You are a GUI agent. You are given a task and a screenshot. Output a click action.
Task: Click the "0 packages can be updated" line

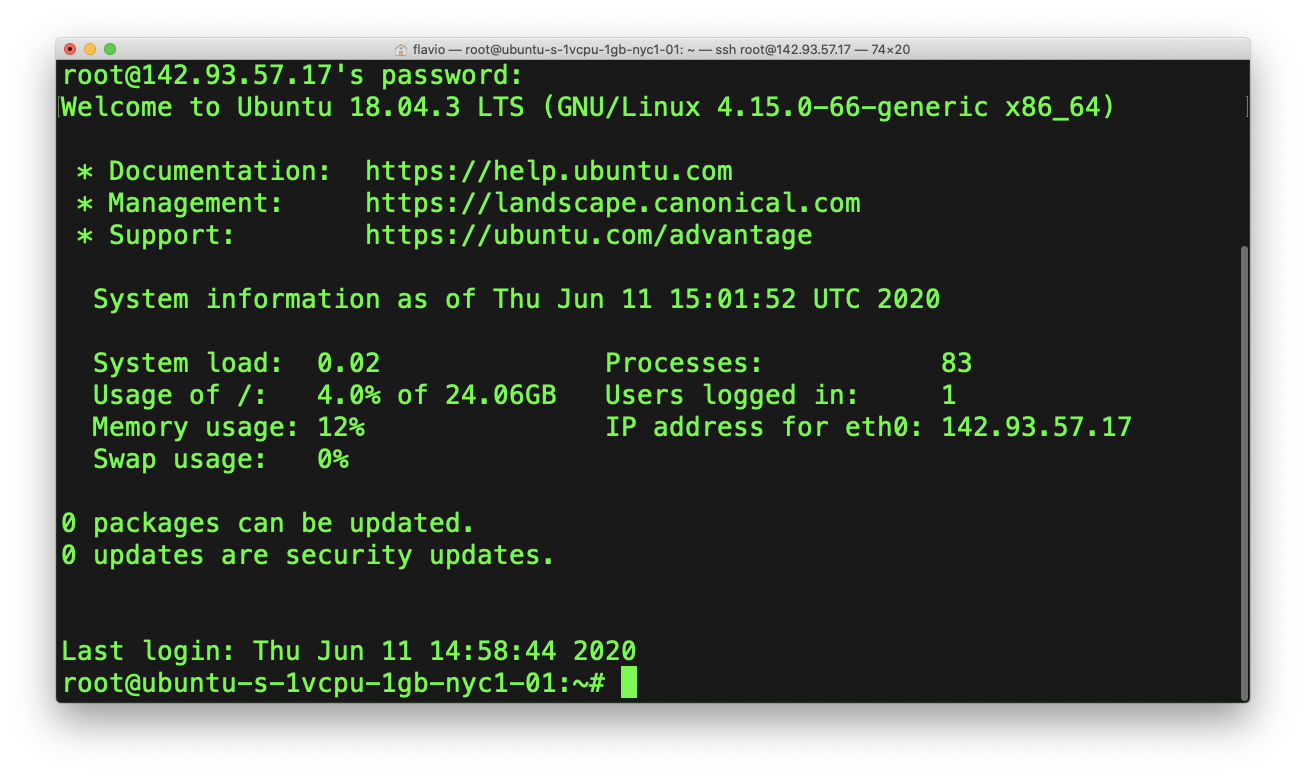coord(268,523)
